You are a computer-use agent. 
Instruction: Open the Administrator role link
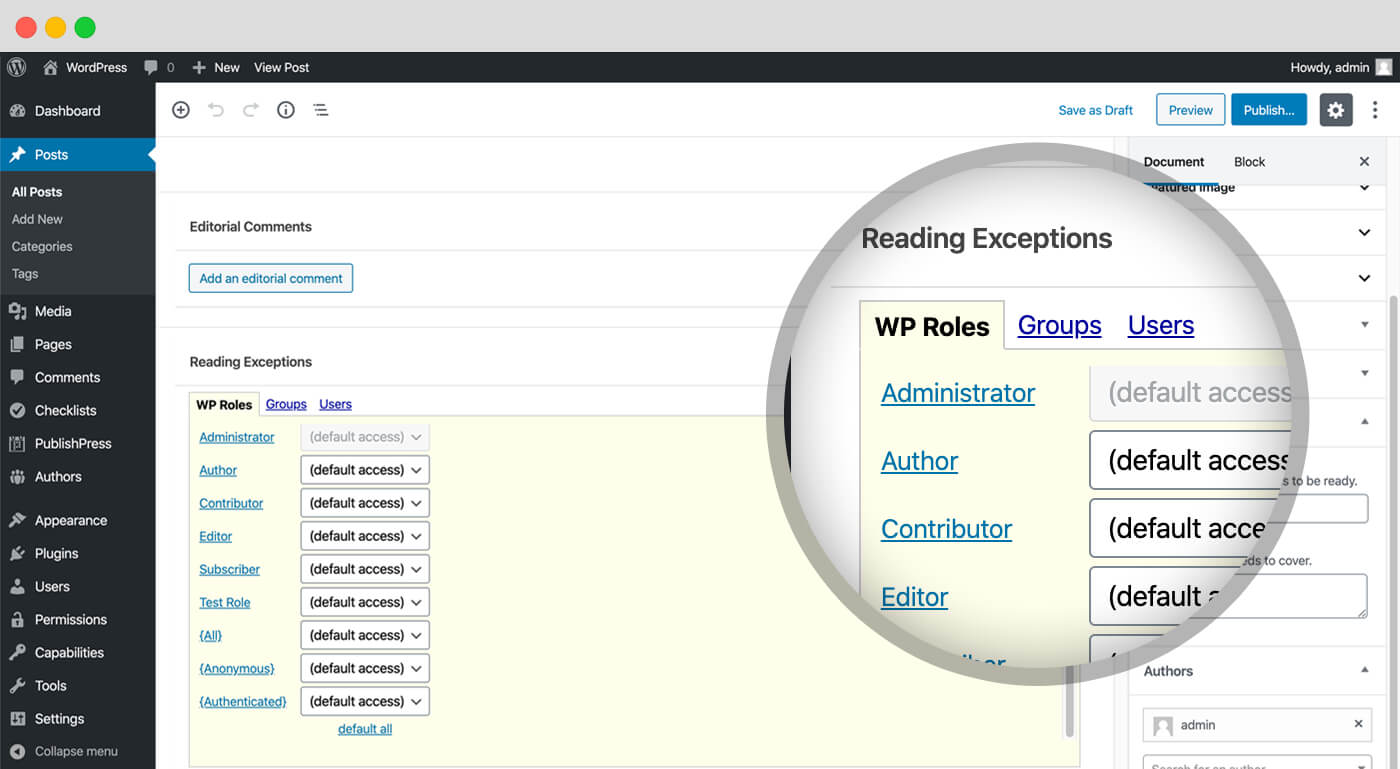[x=237, y=437]
